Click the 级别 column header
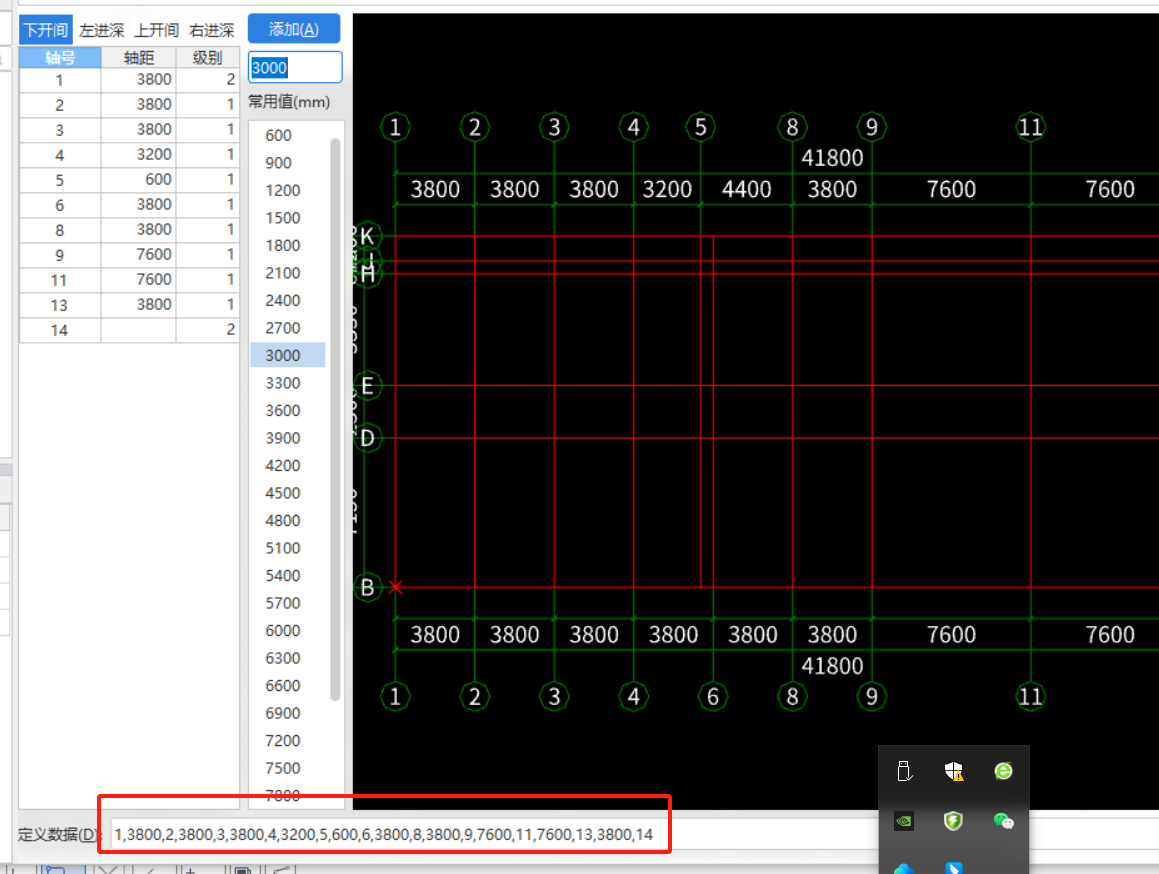This screenshot has height=874, width=1159. point(208,58)
